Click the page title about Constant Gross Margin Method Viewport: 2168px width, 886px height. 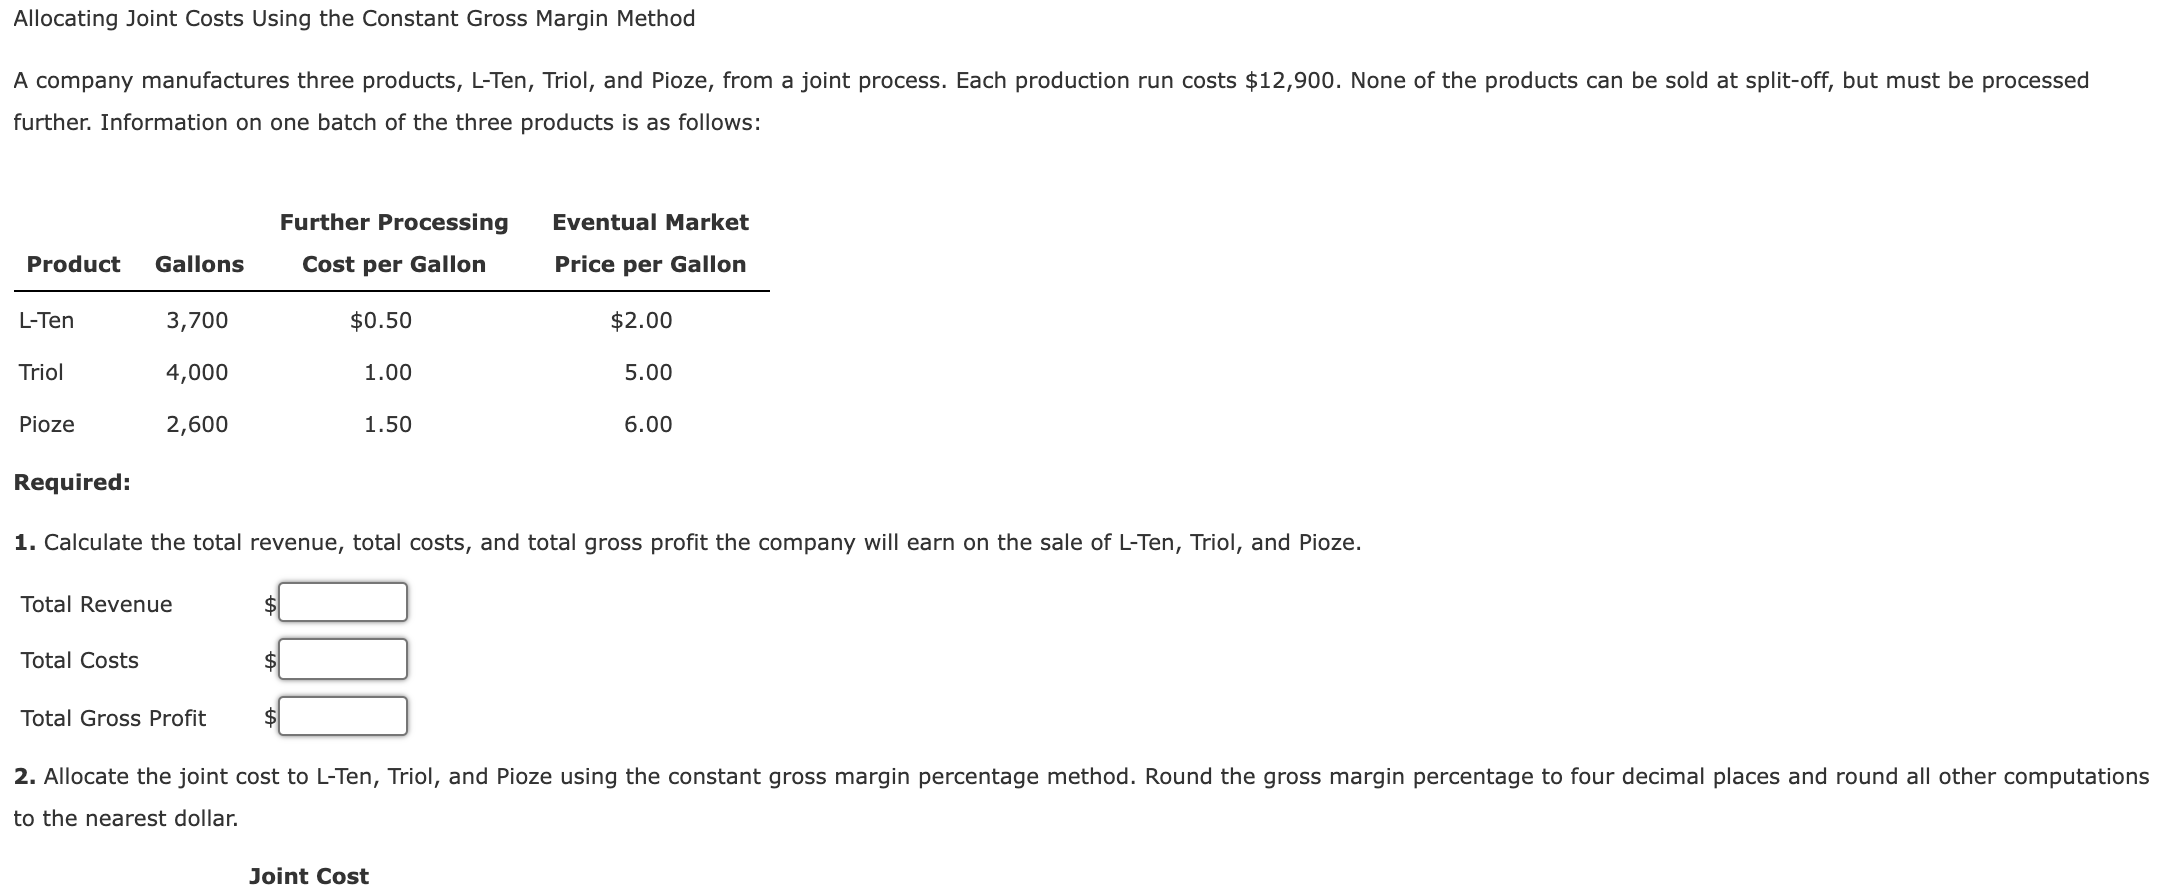pyautogui.click(x=354, y=18)
